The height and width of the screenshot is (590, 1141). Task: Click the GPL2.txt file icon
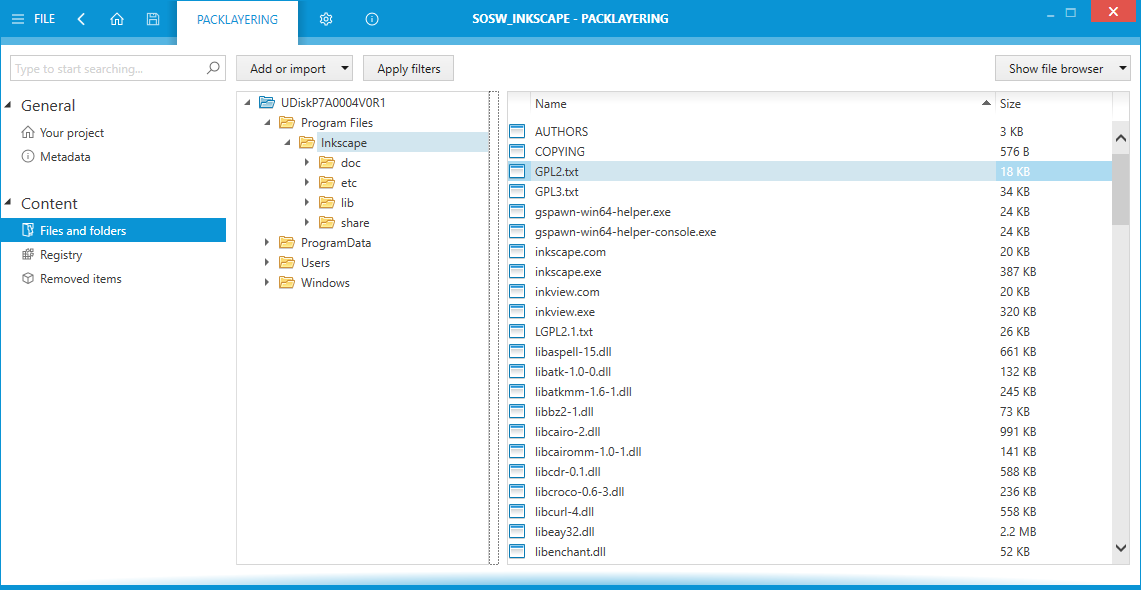[x=517, y=172]
